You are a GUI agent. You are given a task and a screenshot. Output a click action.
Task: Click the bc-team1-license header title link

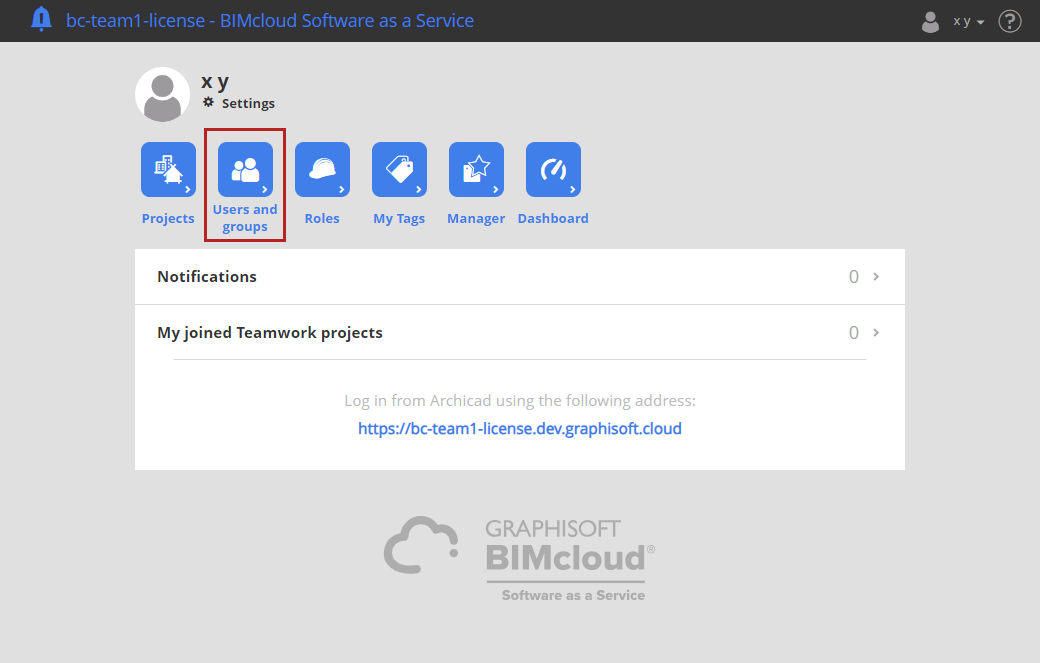[270, 21]
